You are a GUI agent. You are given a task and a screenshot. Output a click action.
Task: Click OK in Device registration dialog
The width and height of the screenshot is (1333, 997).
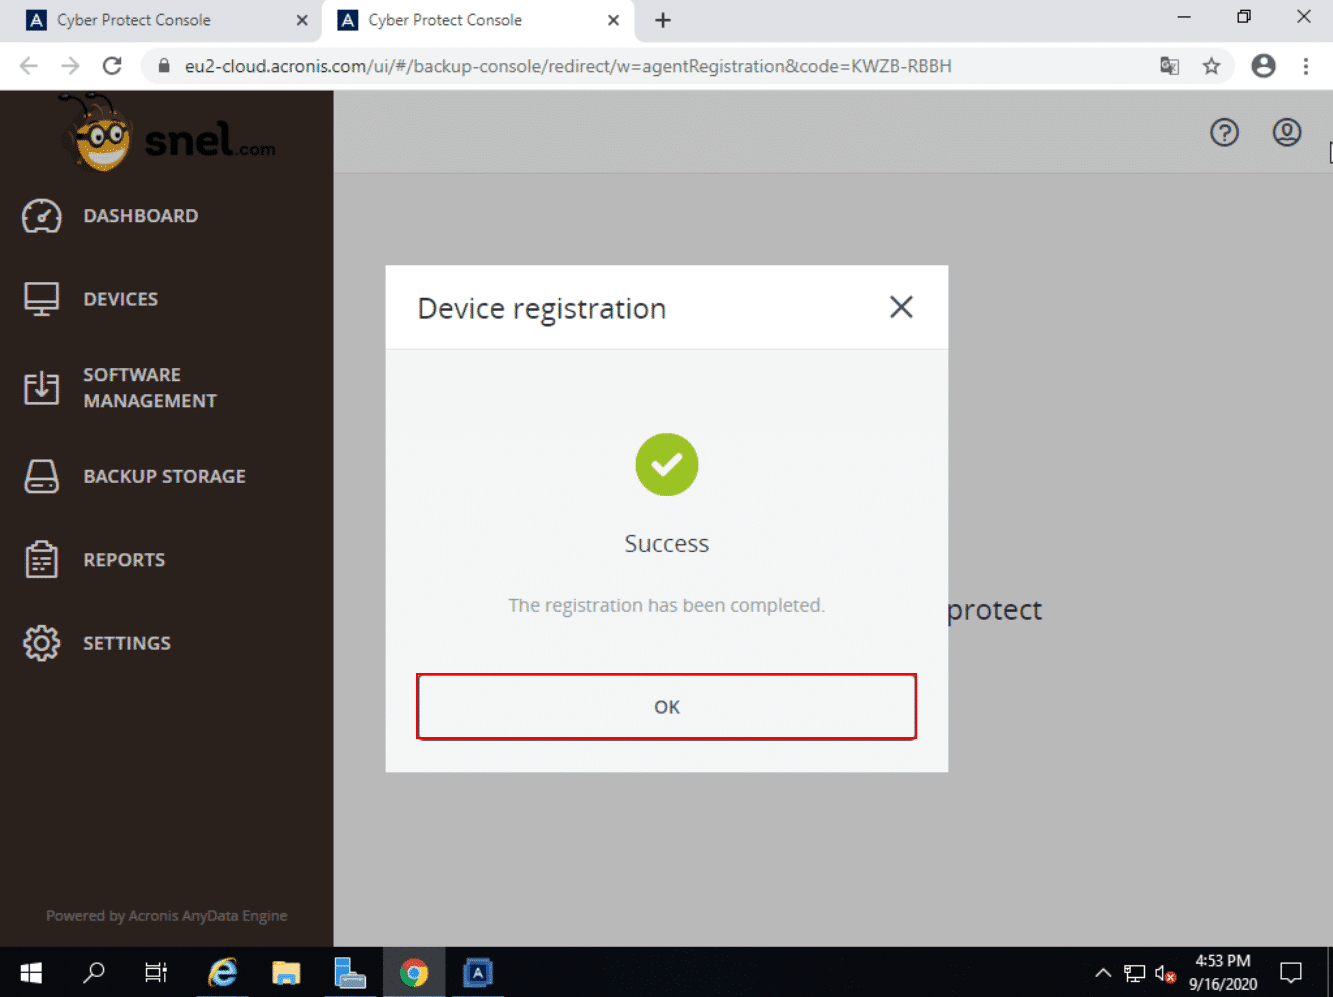coord(666,707)
